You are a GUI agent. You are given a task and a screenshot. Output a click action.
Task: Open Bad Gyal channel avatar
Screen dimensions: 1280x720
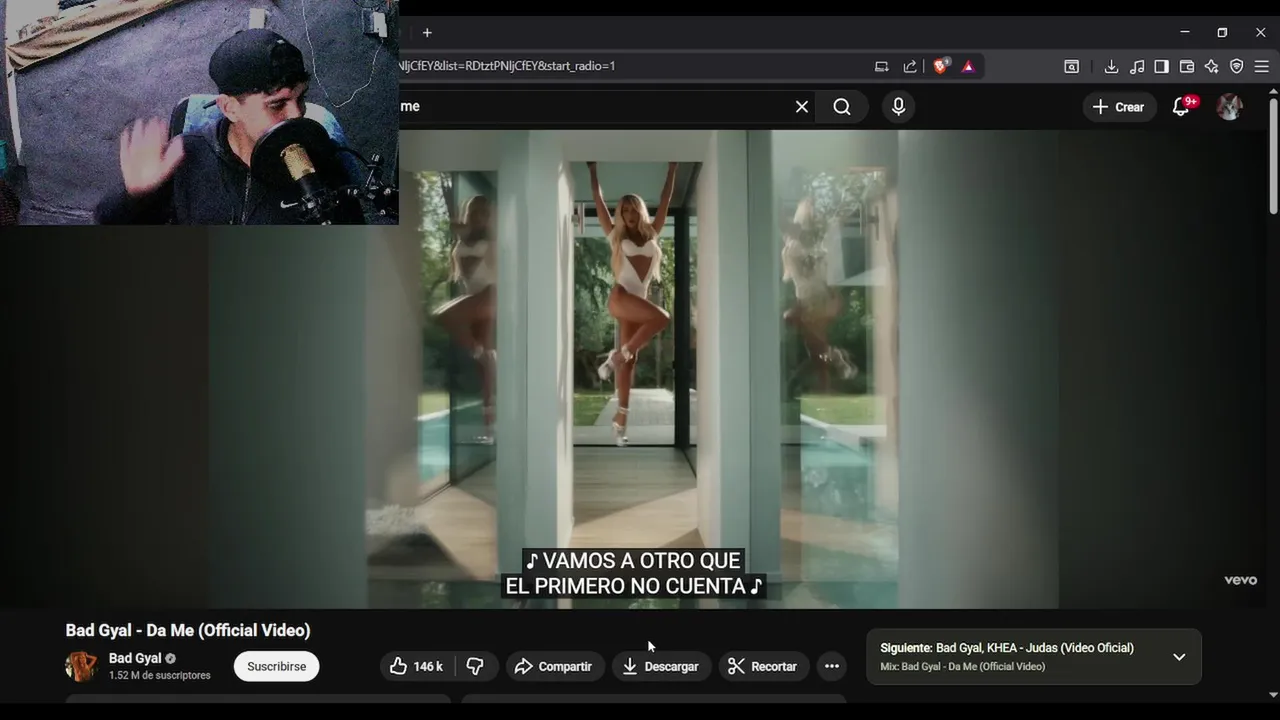[x=81, y=666]
